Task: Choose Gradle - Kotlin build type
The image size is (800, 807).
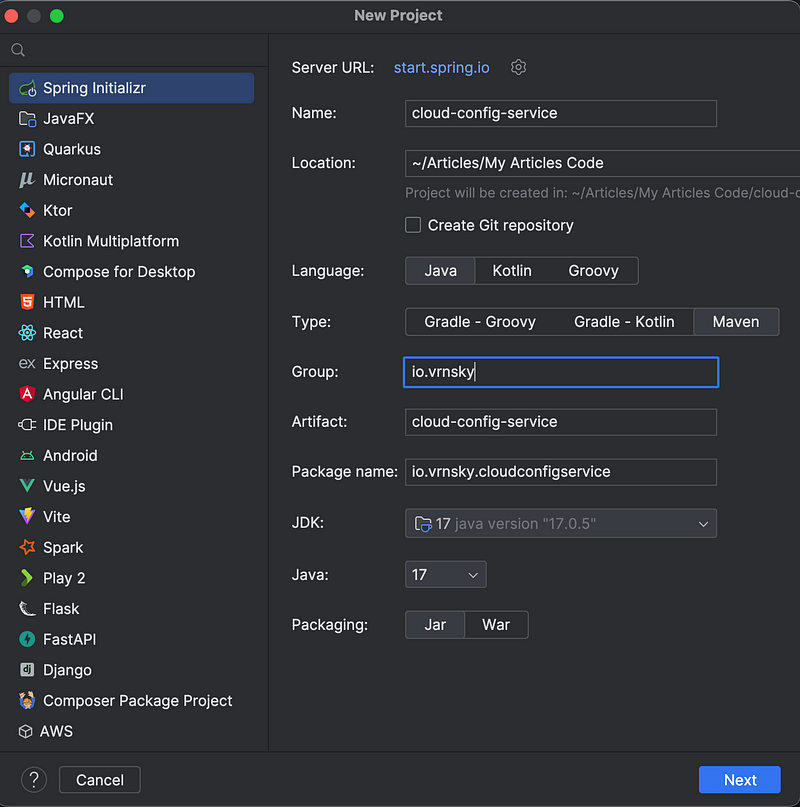Action: [624, 322]
